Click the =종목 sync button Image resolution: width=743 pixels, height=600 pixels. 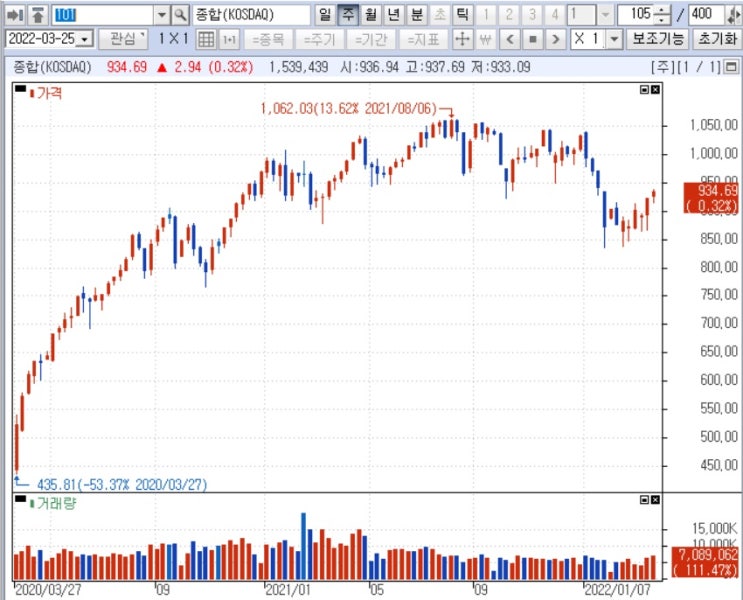pyautogui.click(x=267, y=39)
